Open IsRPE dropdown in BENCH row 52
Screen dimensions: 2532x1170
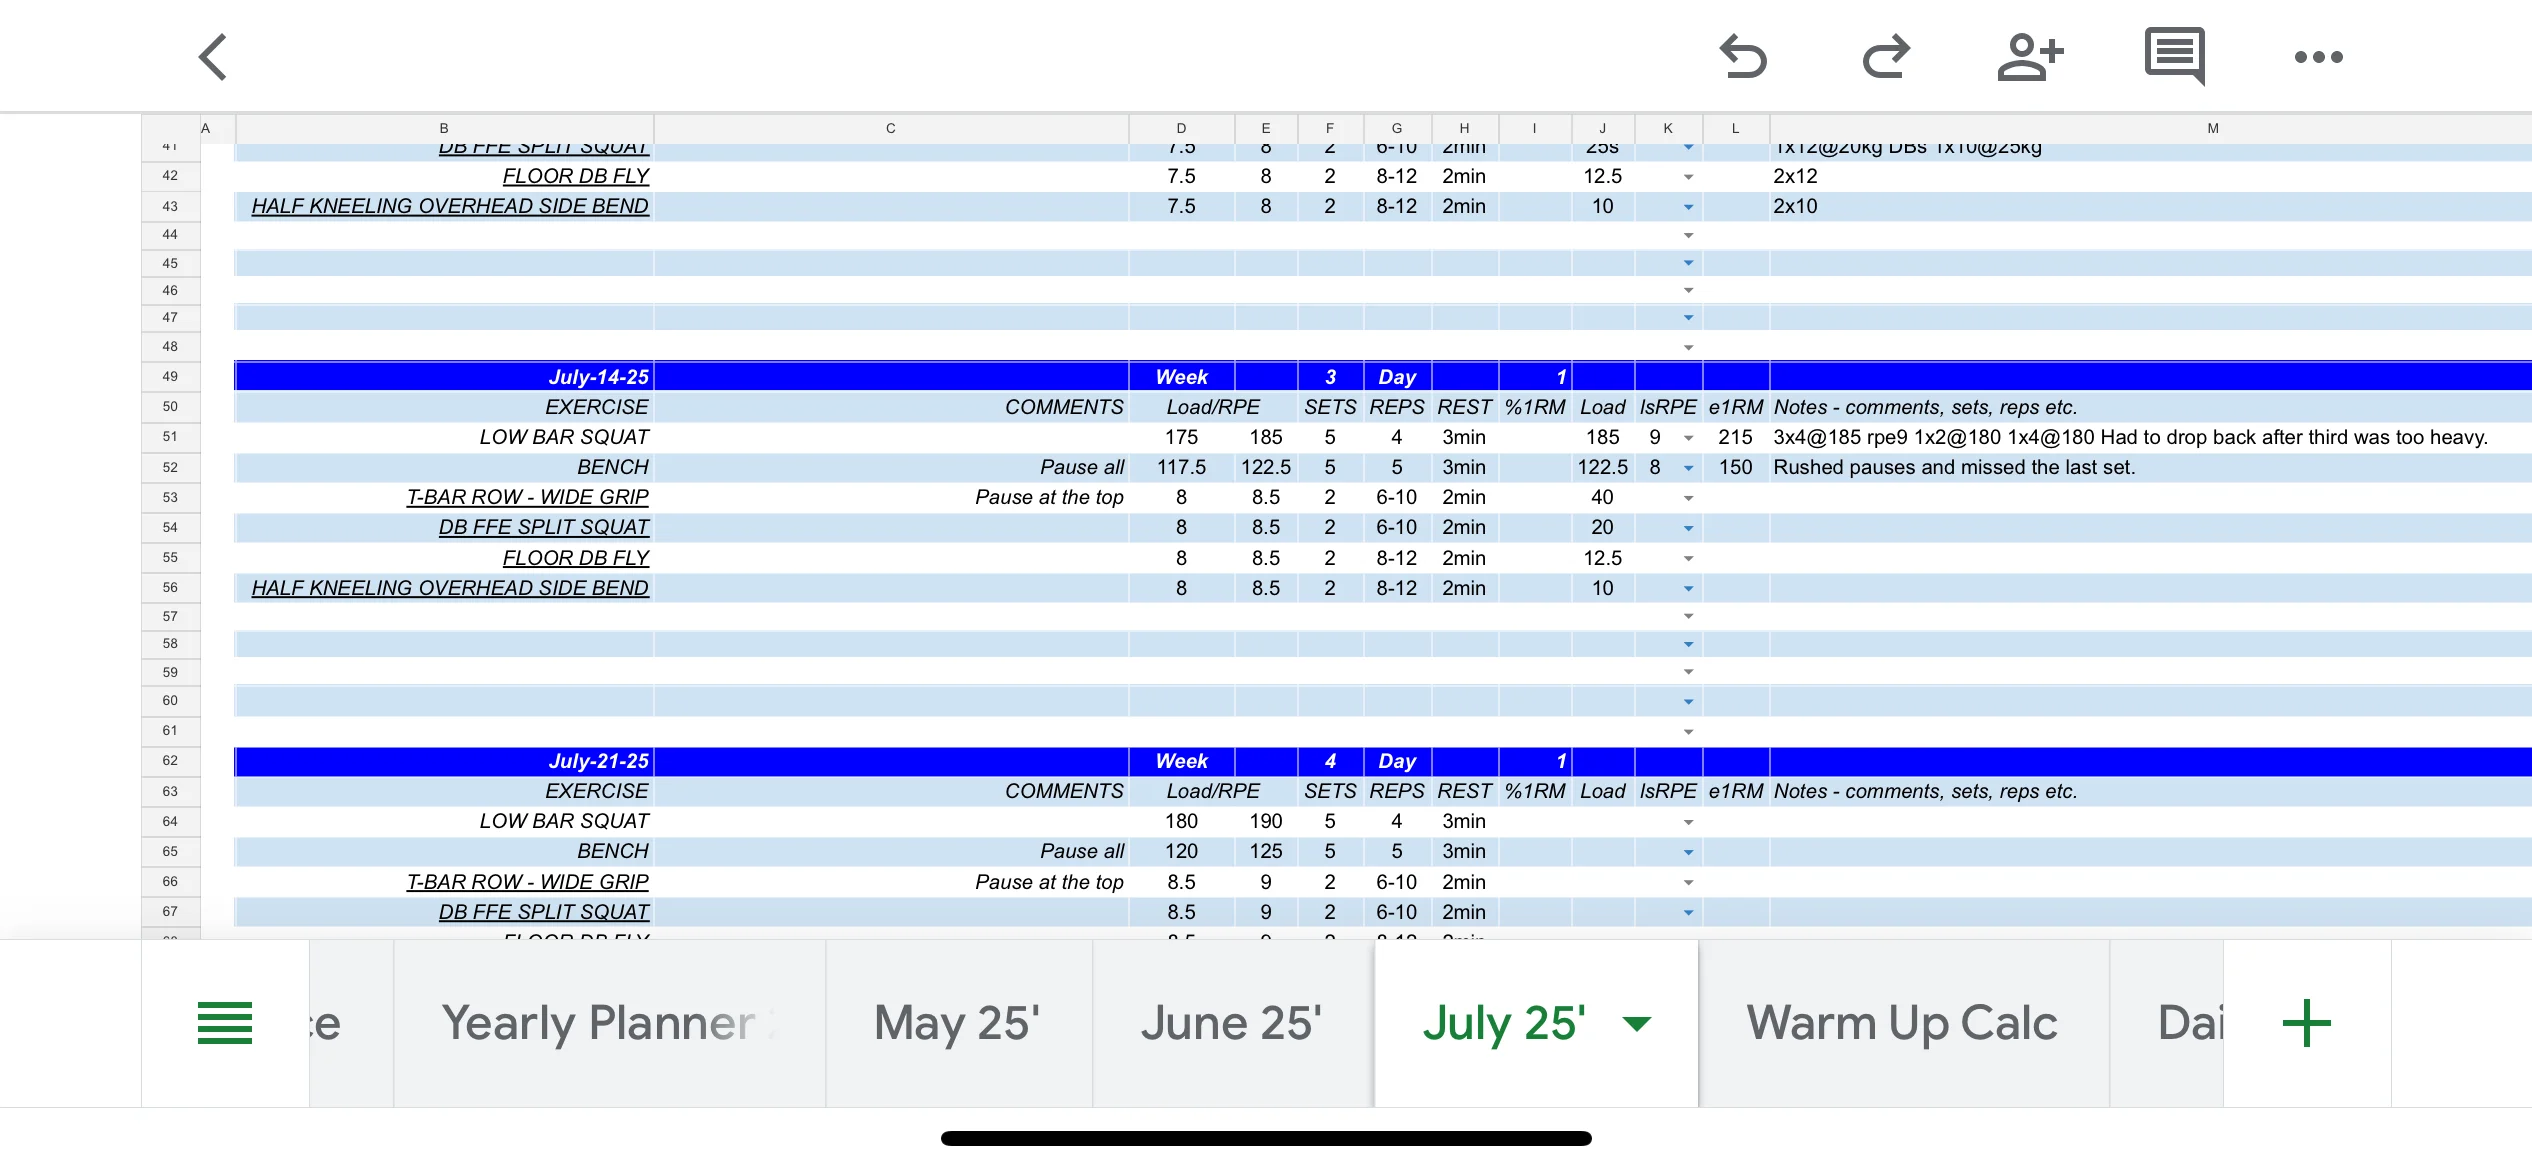coord(1688,468)
